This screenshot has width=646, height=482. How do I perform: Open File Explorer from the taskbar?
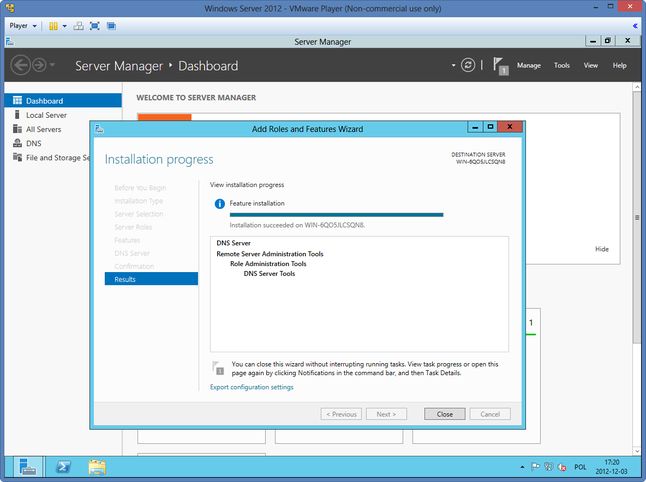tap(97, 467)
